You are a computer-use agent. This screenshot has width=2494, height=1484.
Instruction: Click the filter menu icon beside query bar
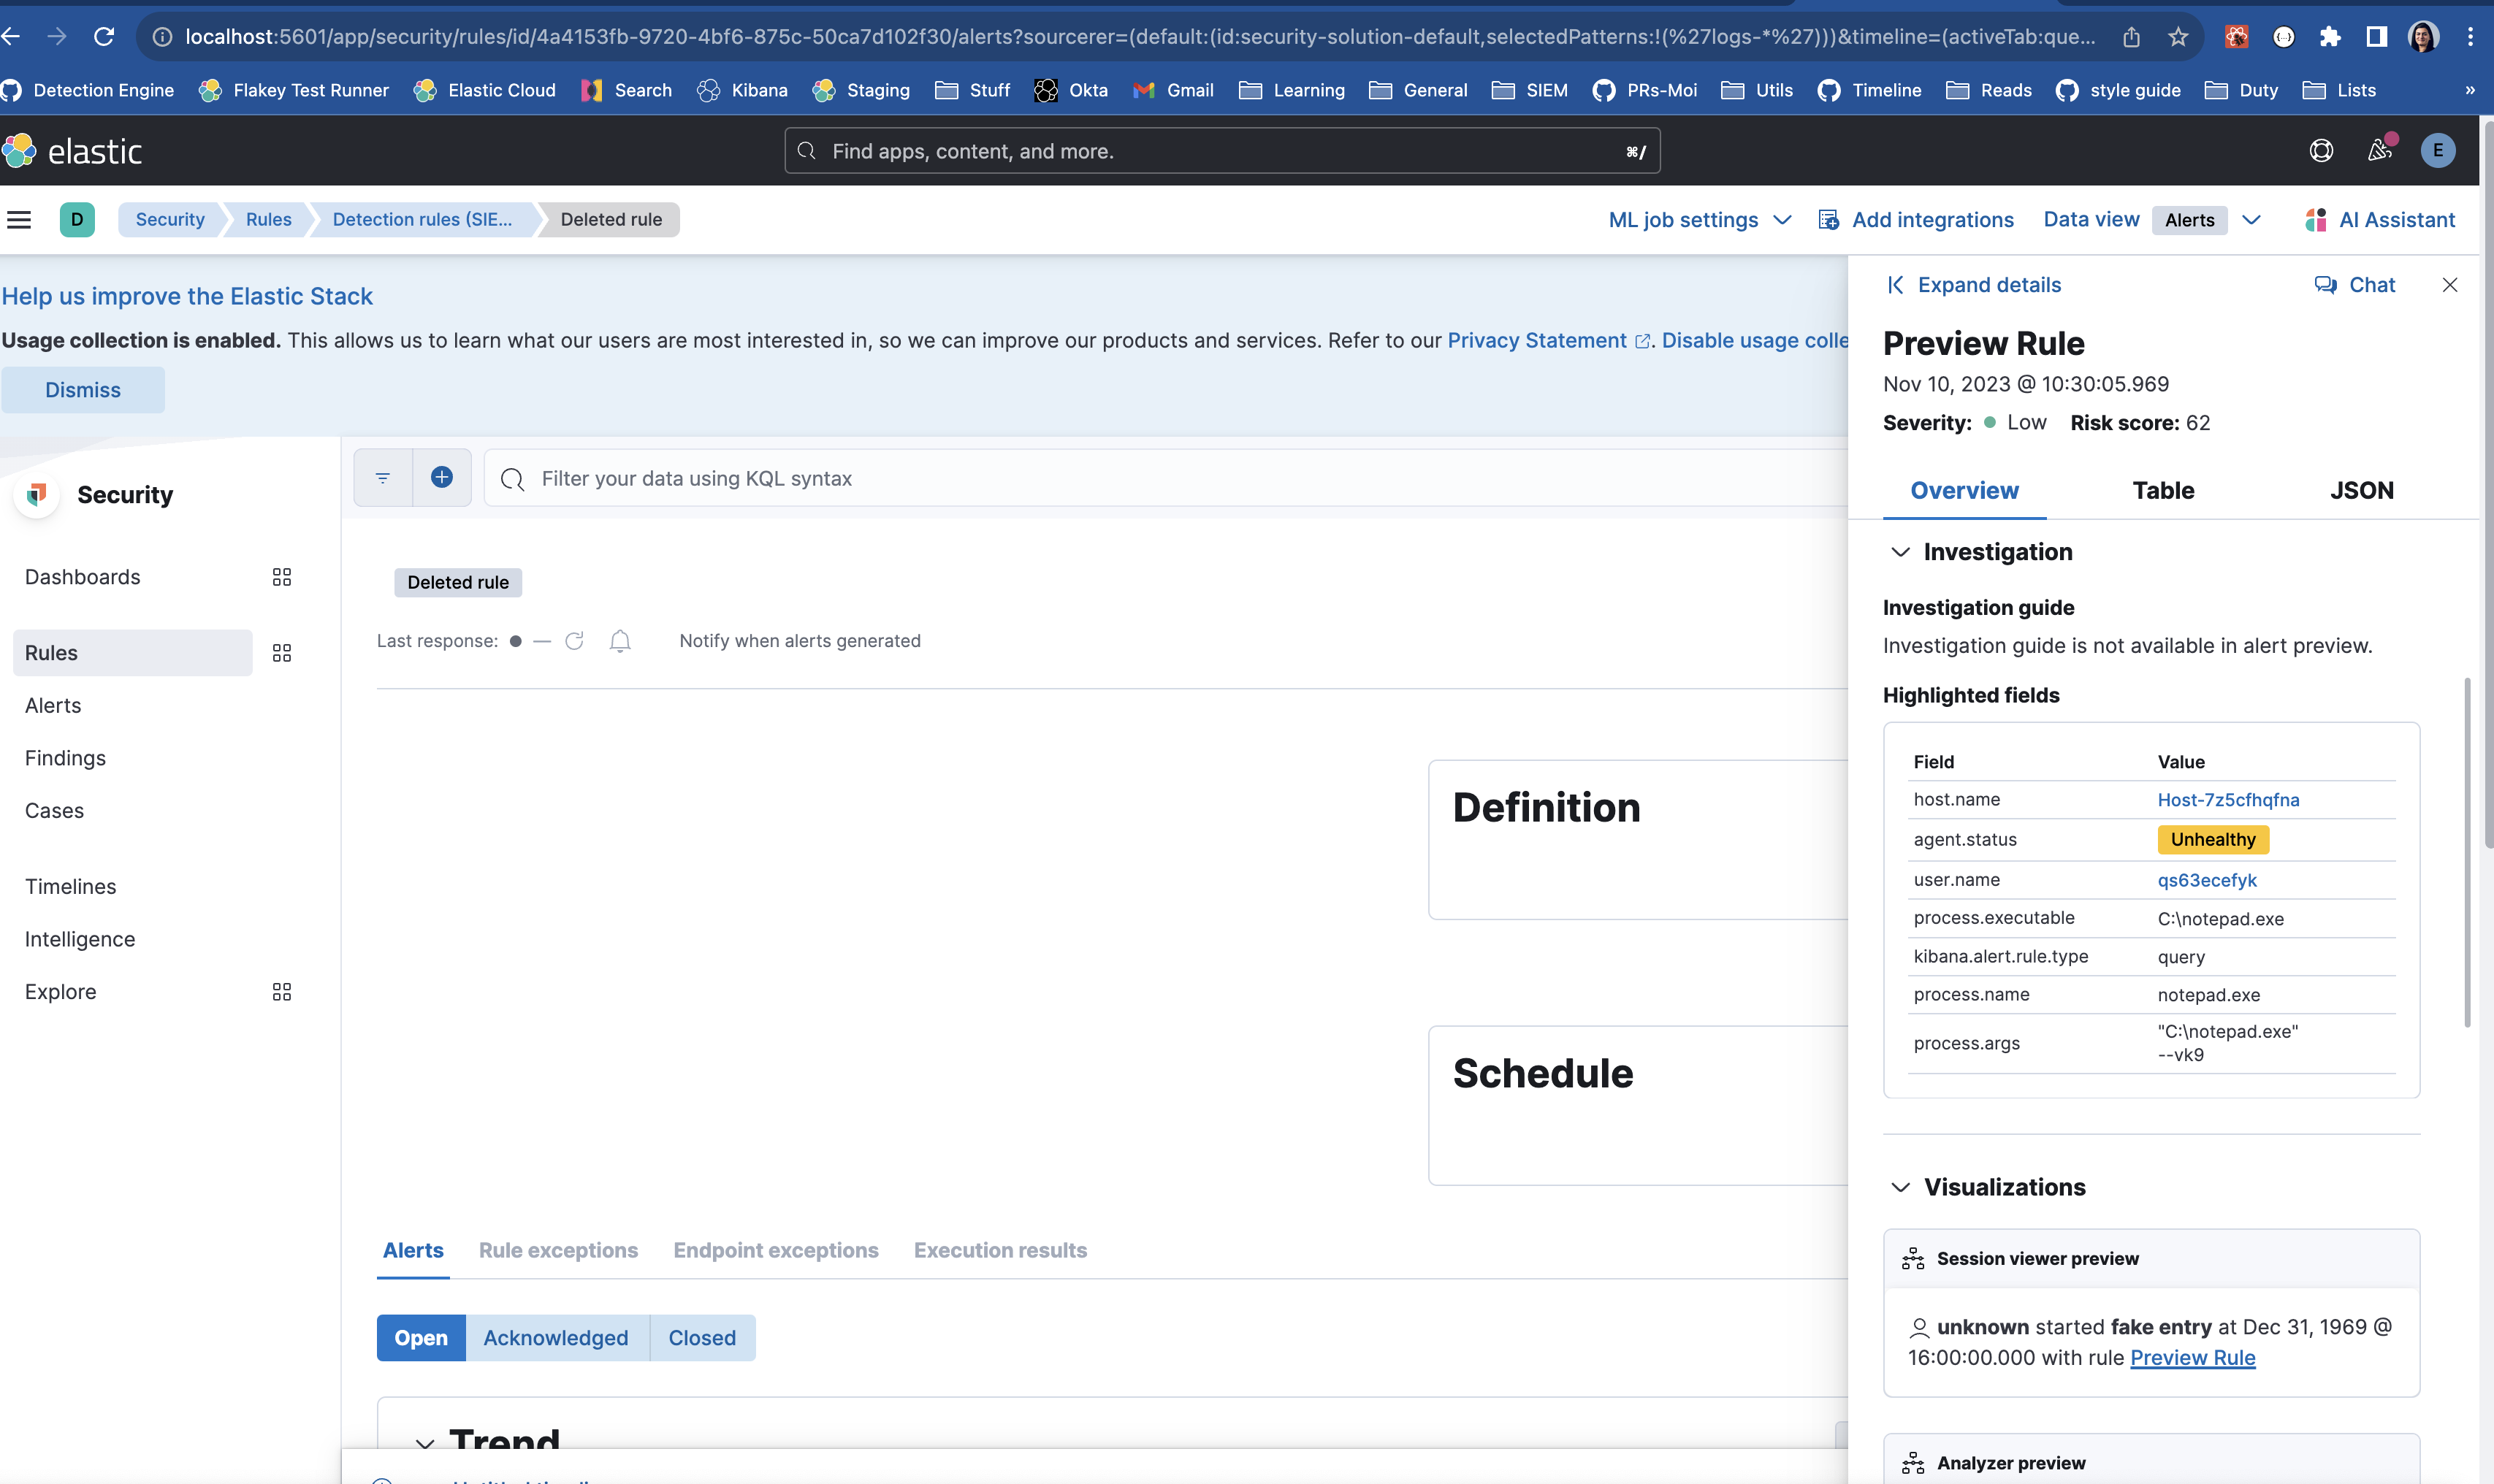point(383,478)
